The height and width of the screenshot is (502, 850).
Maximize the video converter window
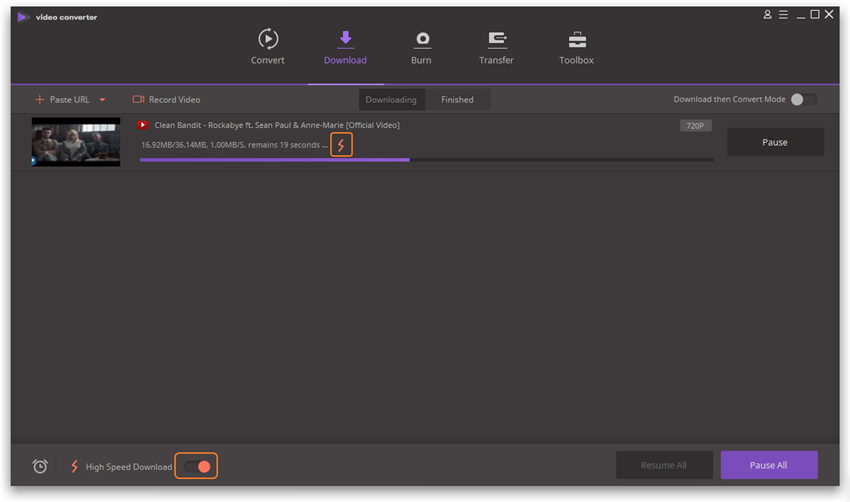coord(815,15)
